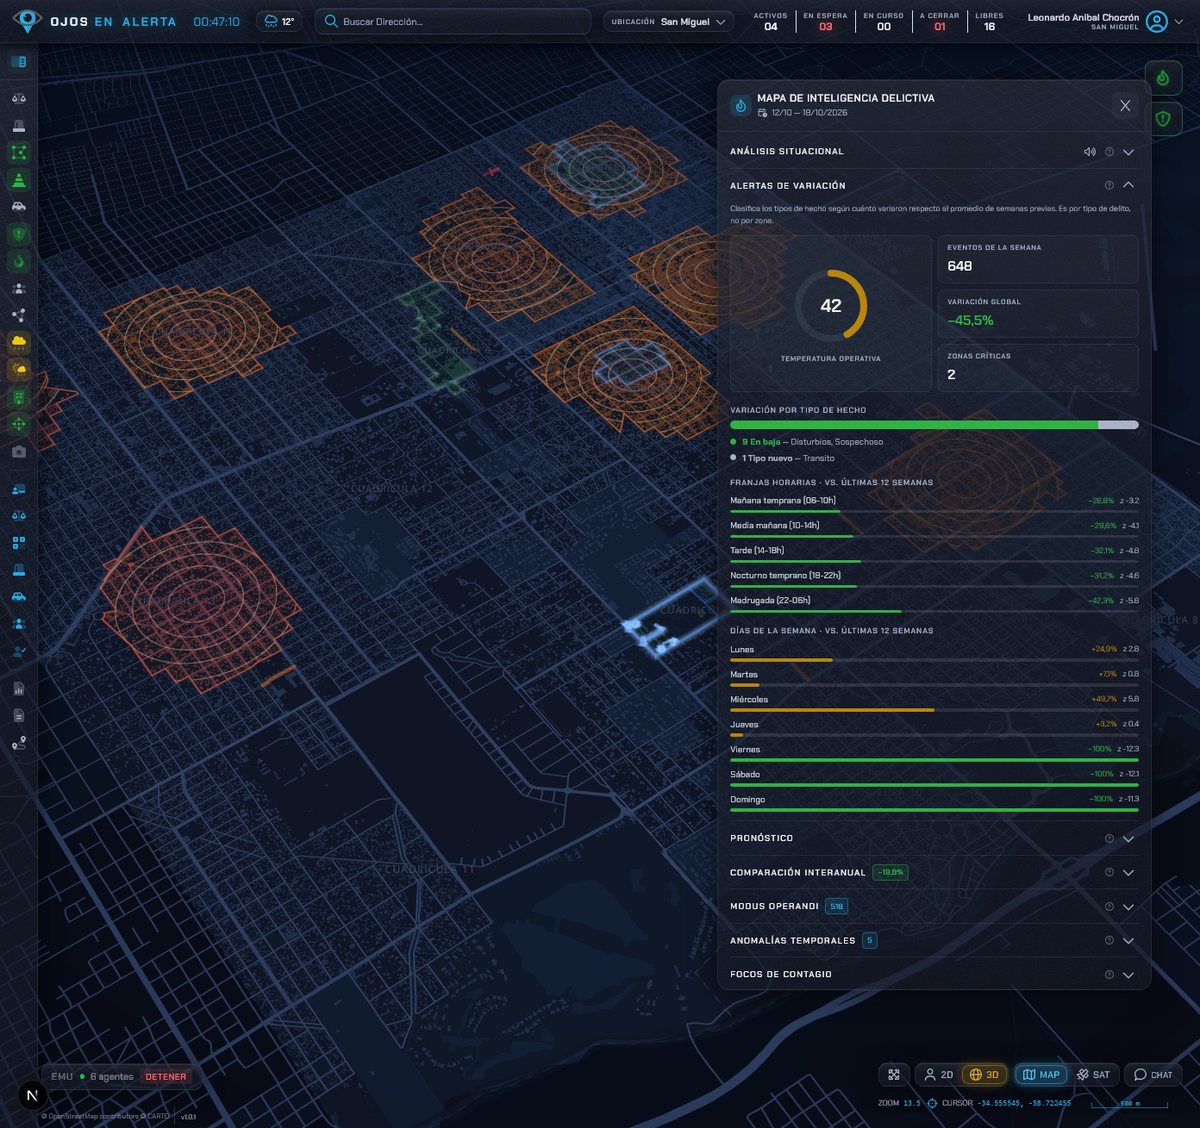The width and height of the screenshot is (1200, 1128).
Task: Click the green shield button at top right
Action: (1163, 119)
